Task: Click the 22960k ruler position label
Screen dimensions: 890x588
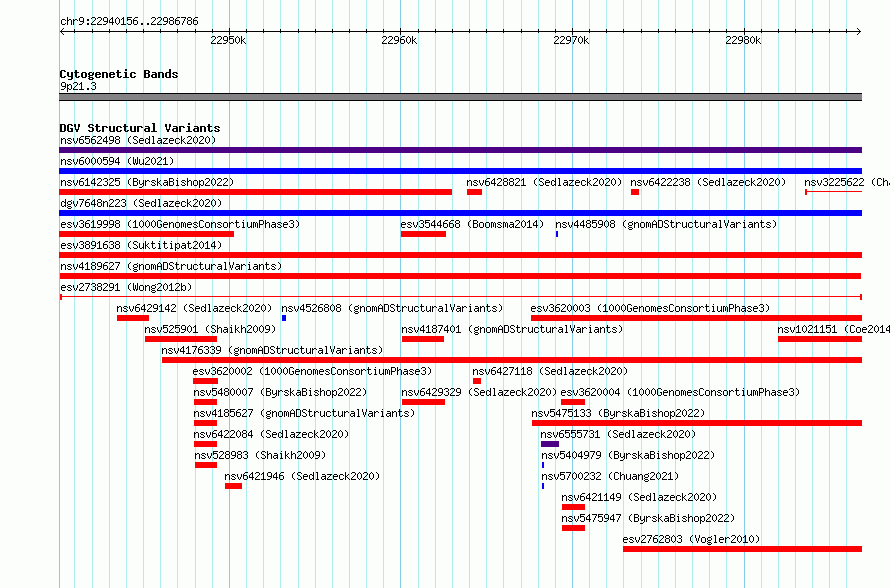Action: coord(399,40)
